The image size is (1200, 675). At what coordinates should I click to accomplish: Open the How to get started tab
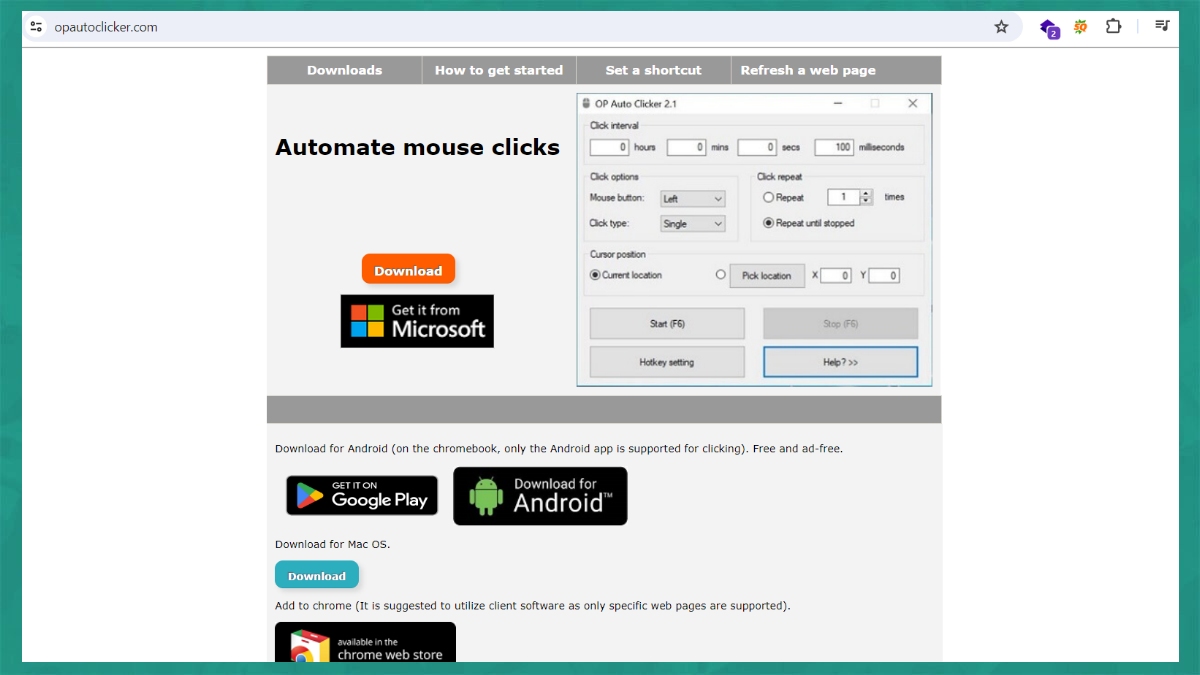click(498, 70)
